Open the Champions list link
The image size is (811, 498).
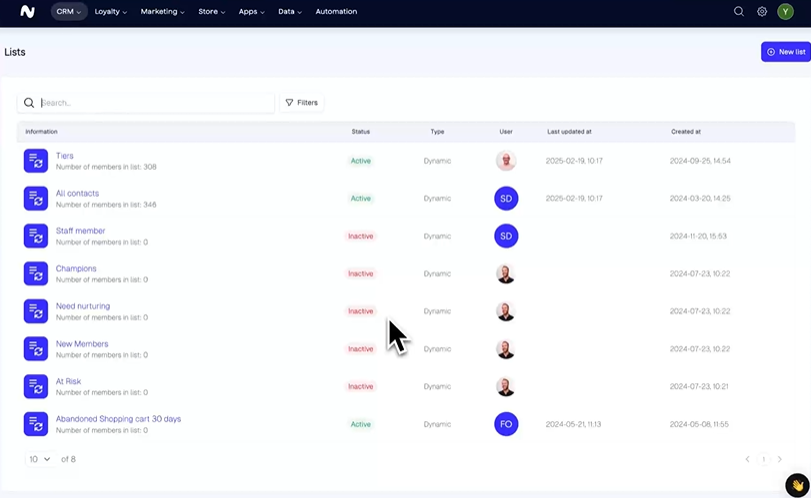click(76, 268)
